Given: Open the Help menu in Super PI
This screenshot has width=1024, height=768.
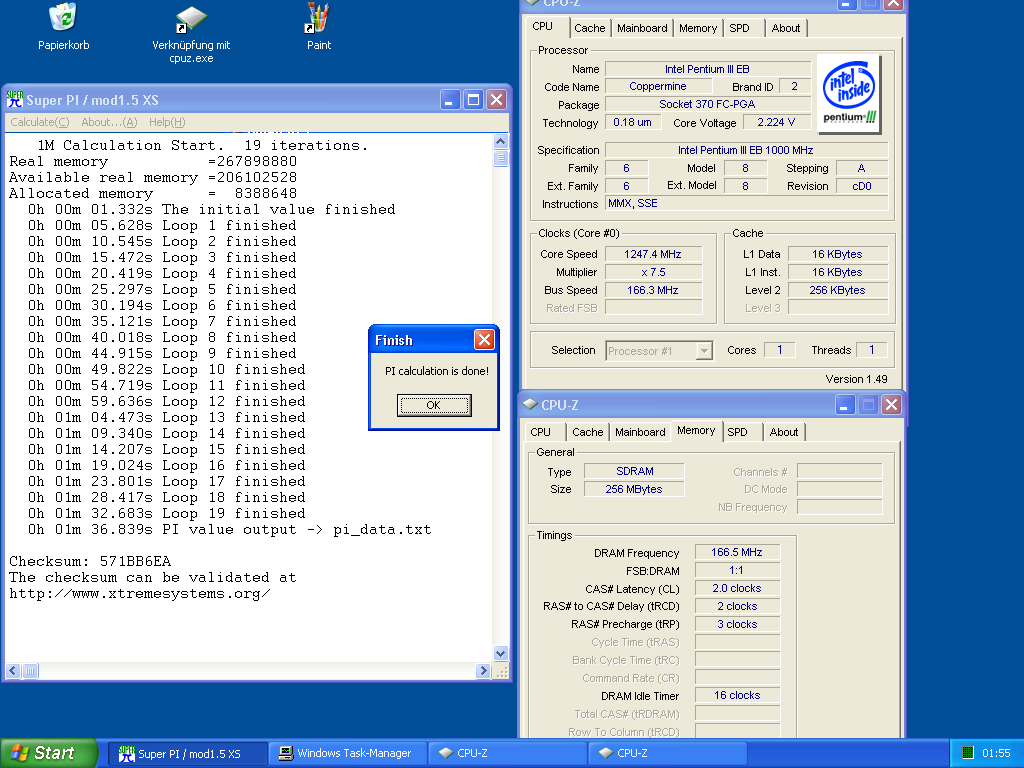Looking at the screenshot, I should pos(167,122).
